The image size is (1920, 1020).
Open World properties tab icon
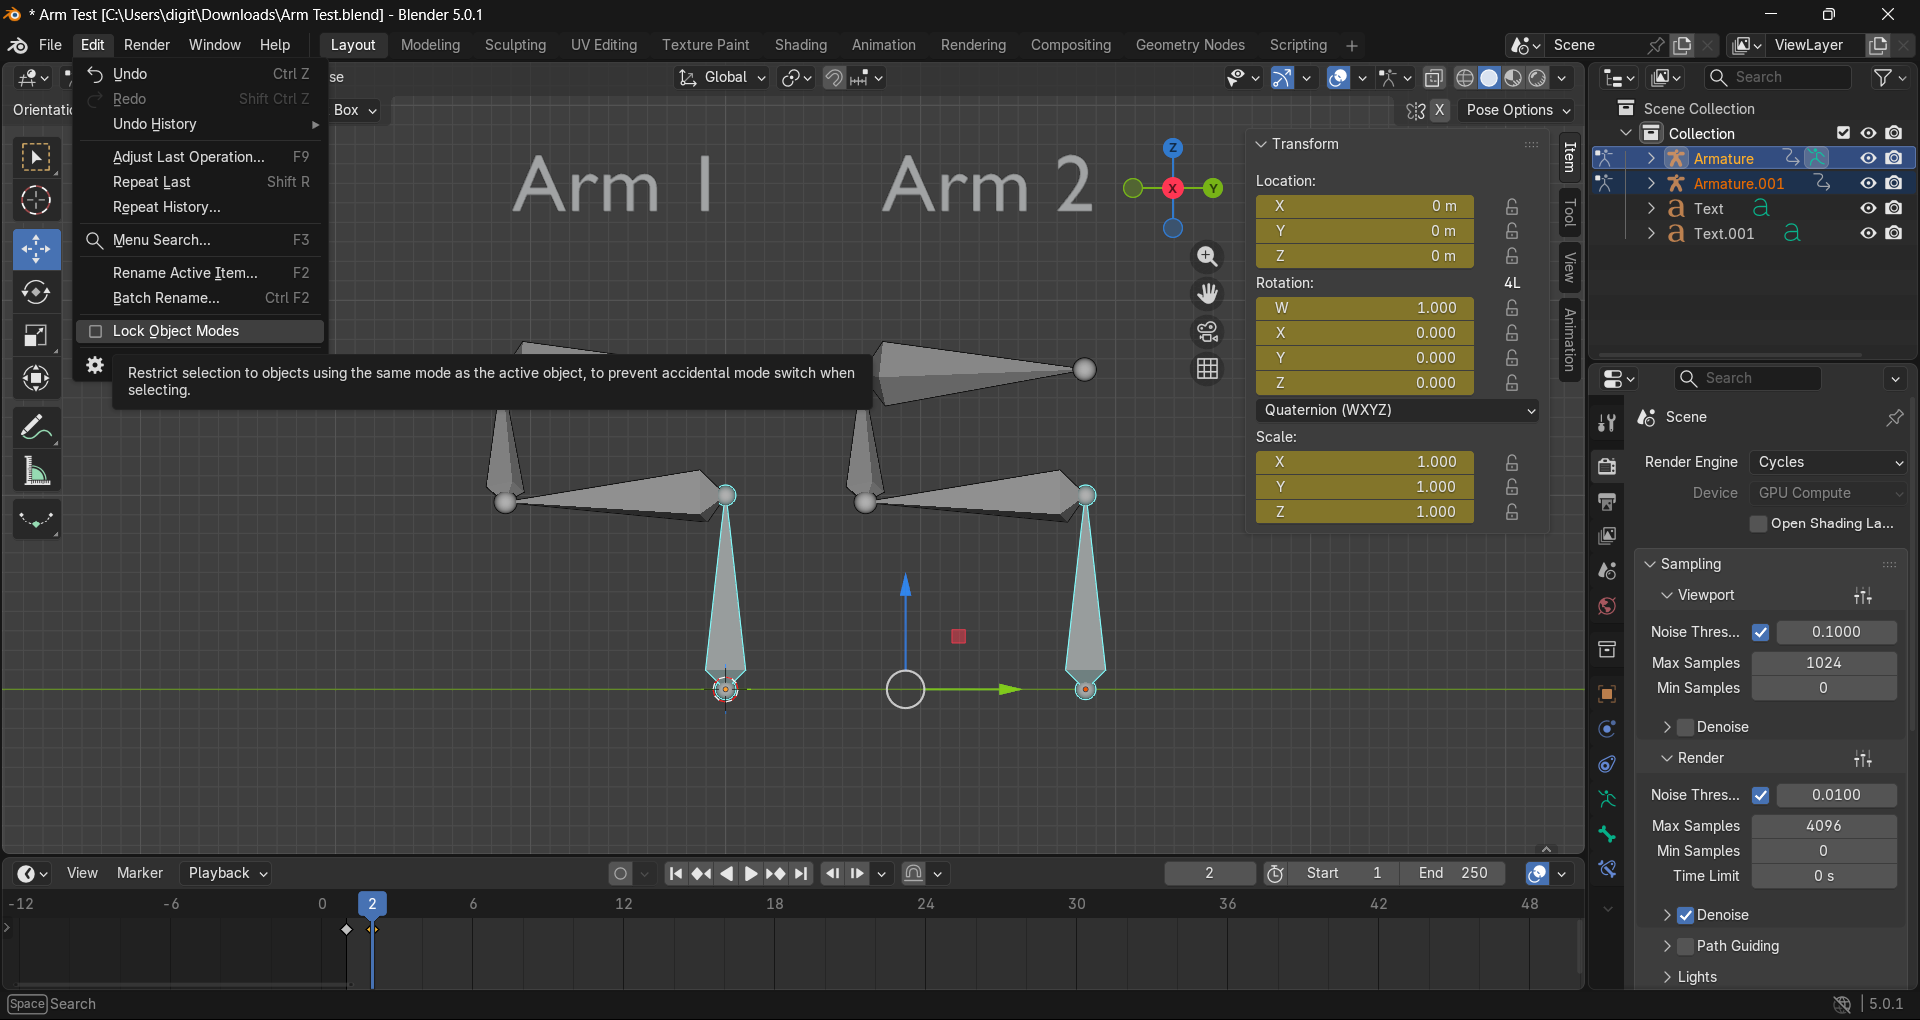[x=1607, y=606]
